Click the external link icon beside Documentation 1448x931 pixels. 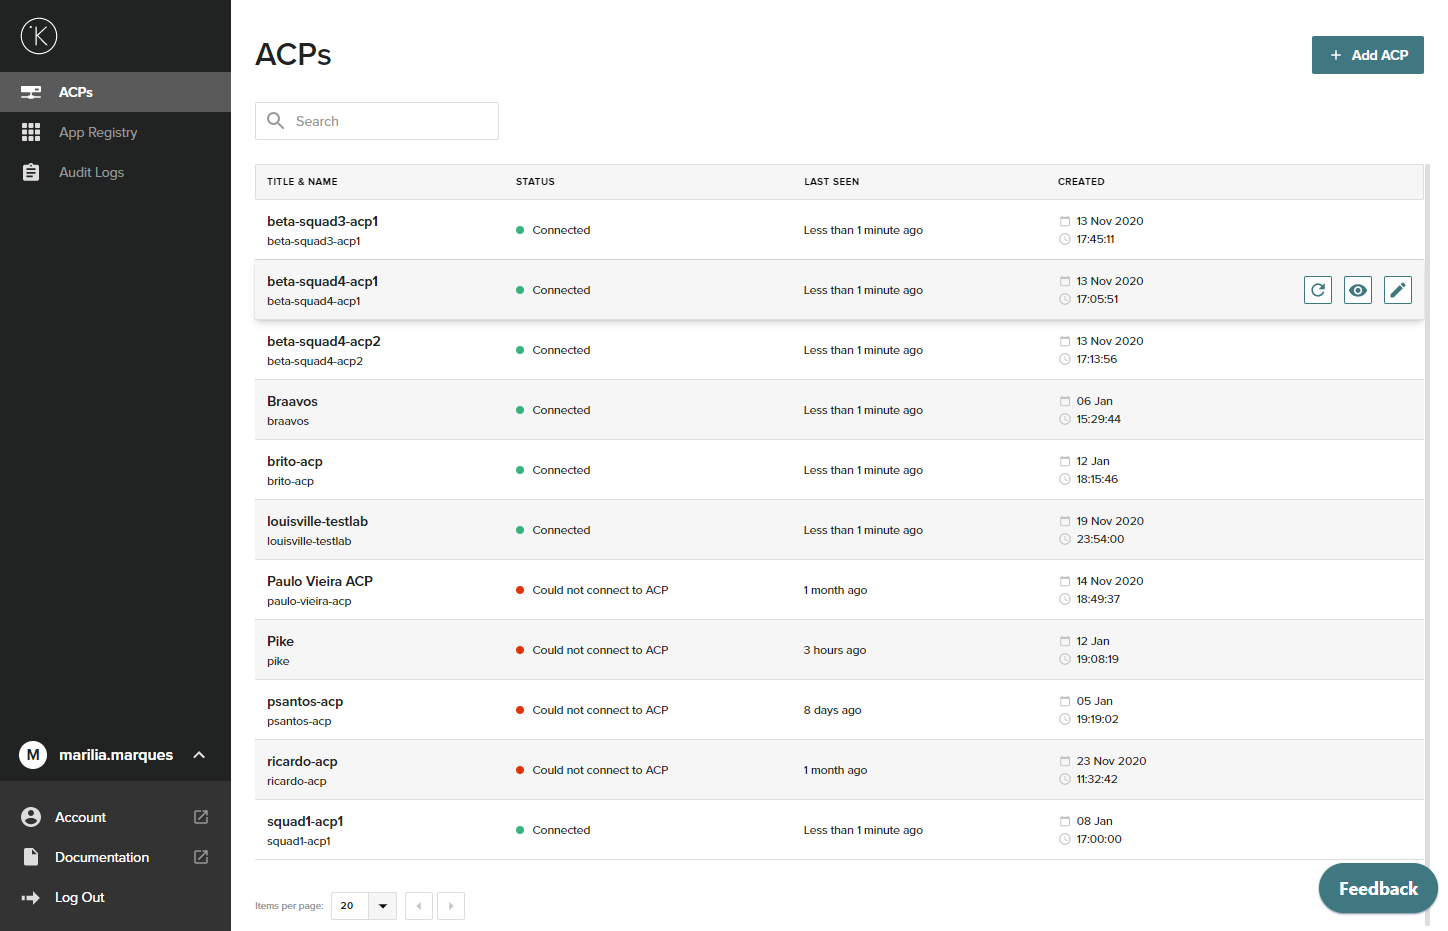tap(201, 857)
